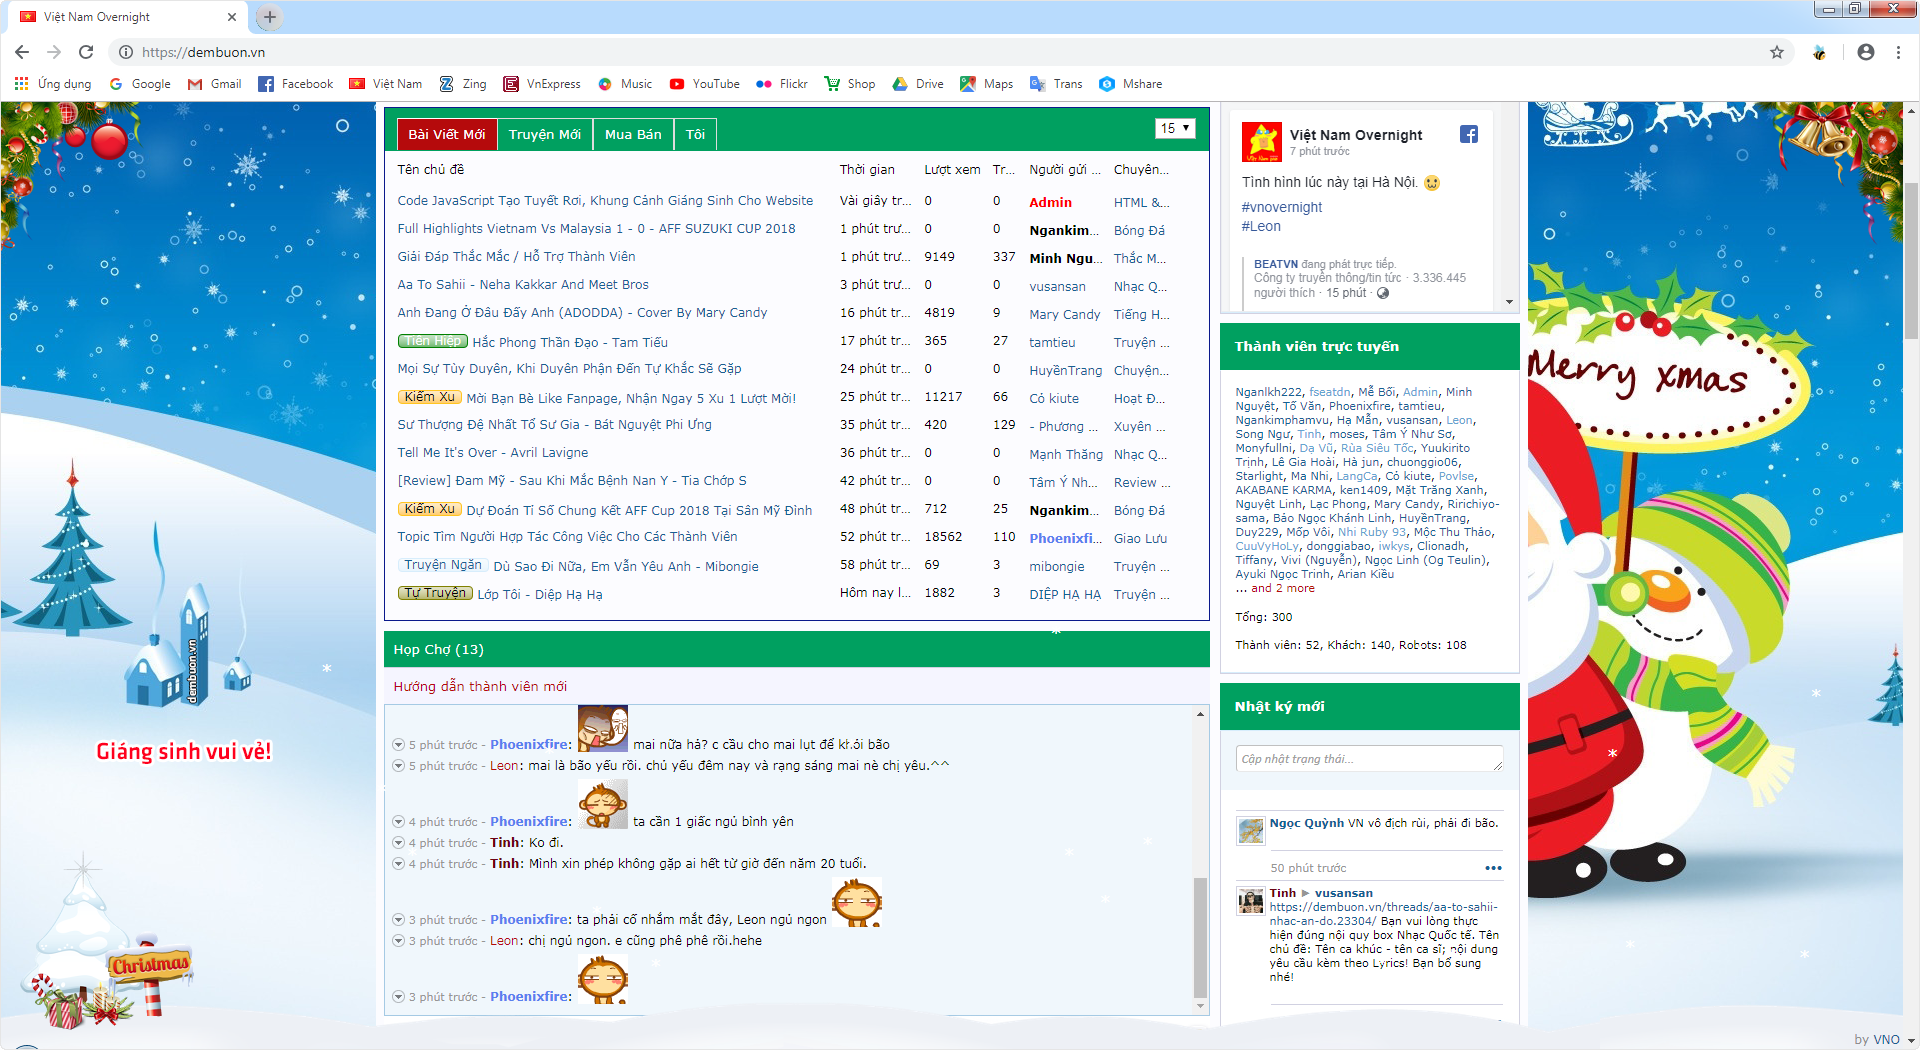This screenshot has height=1050, width=1920.
Task: Open the three-dot options in Nhật ký mới
Action: [1493, 868]
